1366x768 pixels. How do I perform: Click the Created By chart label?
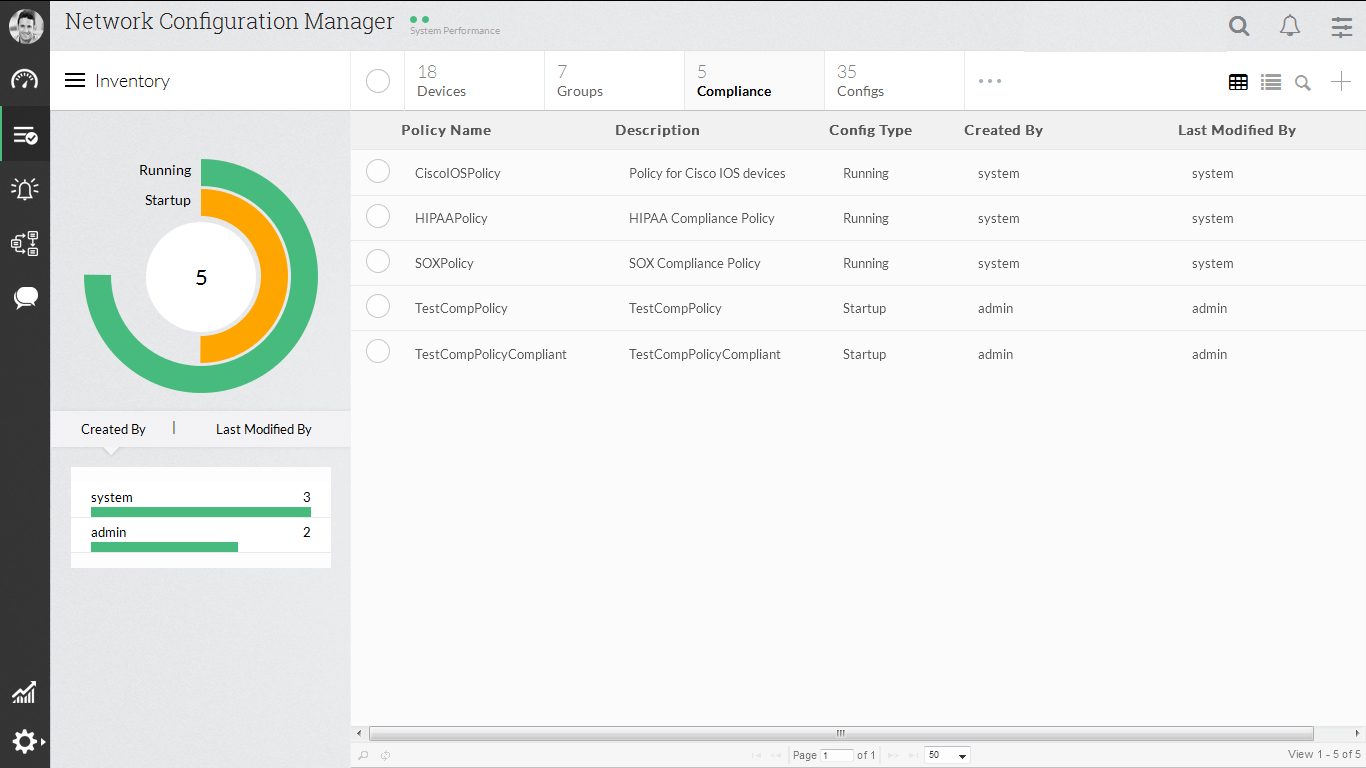click(x=113, y=429)
